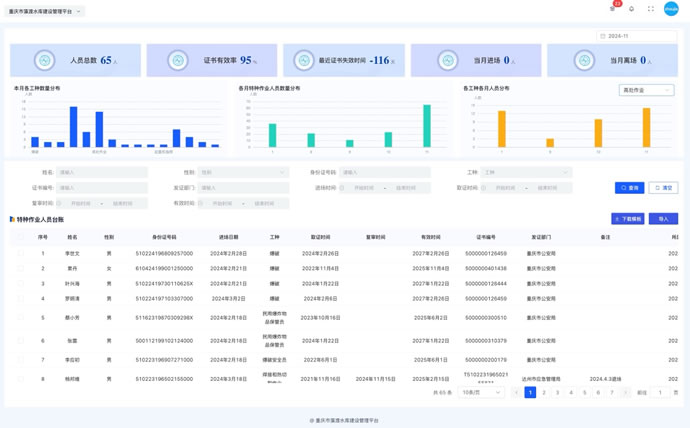
Task: Open the 10条/页 page size dropdown
Action: pyautogui.click(x=482, y=393)
